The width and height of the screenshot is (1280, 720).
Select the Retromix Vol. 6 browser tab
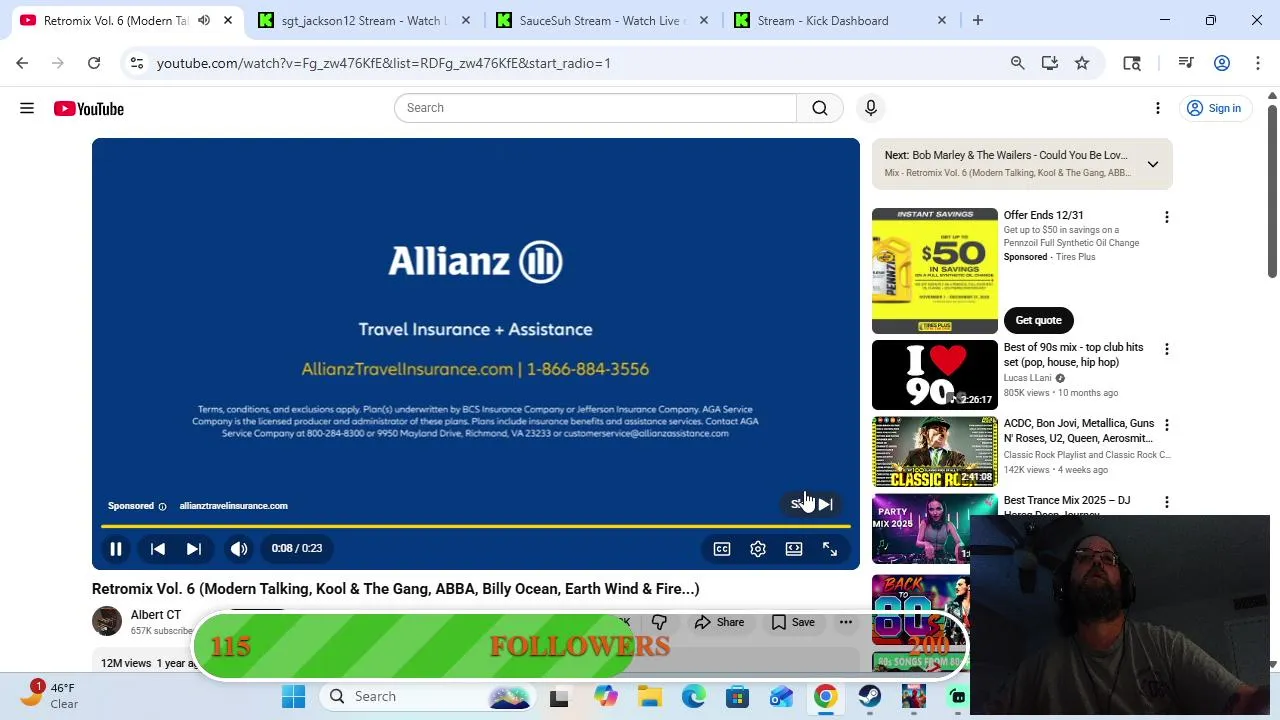click(x=115, y=20)
